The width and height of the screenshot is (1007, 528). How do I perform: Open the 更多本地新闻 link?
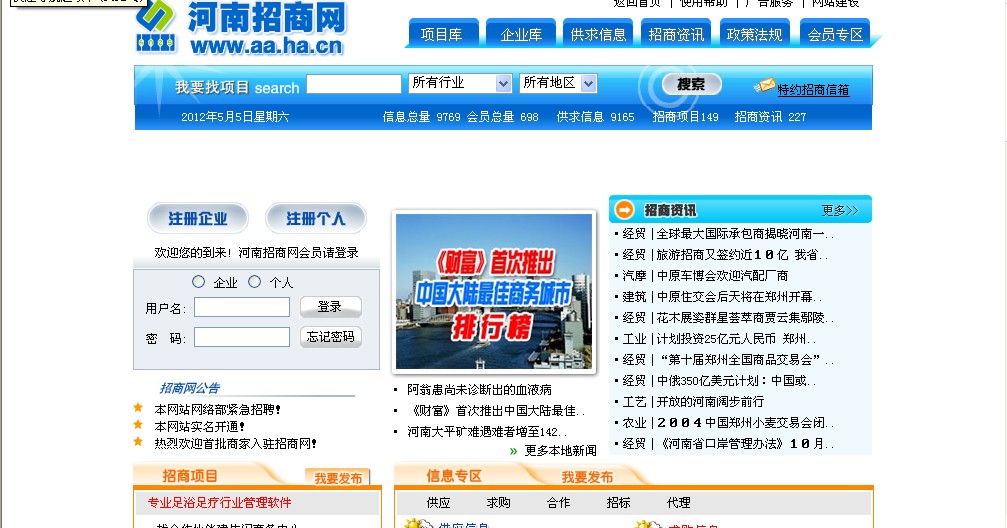561,451
